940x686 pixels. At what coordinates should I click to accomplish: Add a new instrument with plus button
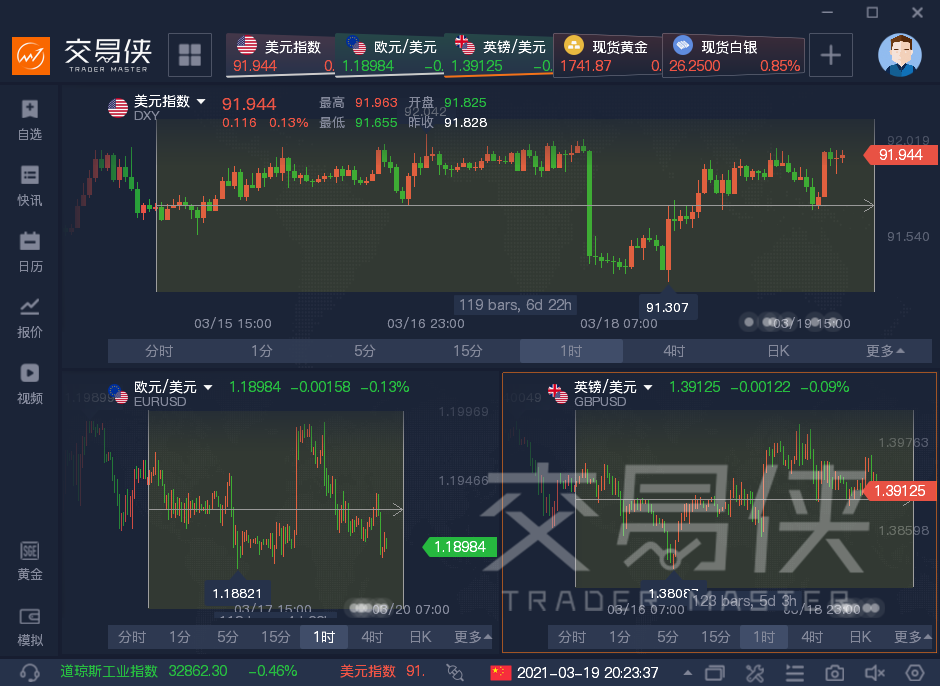[830, 55]
